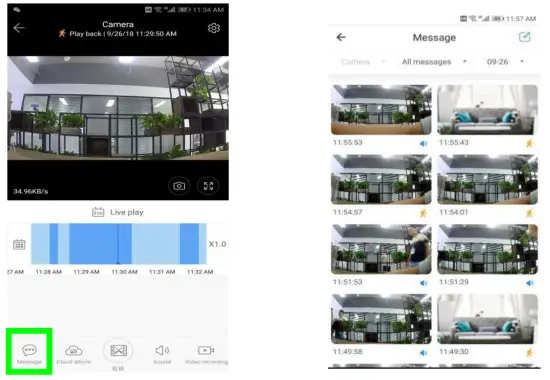Click the motion icon beside Play back
The width and height of the screenshot is (550, 380).
pyautogui.click(x=62, y=33)
